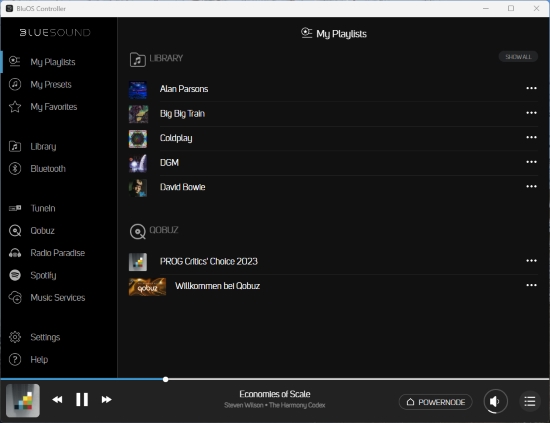Open more options for Coldplay
Screen dimensions: 550x423
click(531, 137)
